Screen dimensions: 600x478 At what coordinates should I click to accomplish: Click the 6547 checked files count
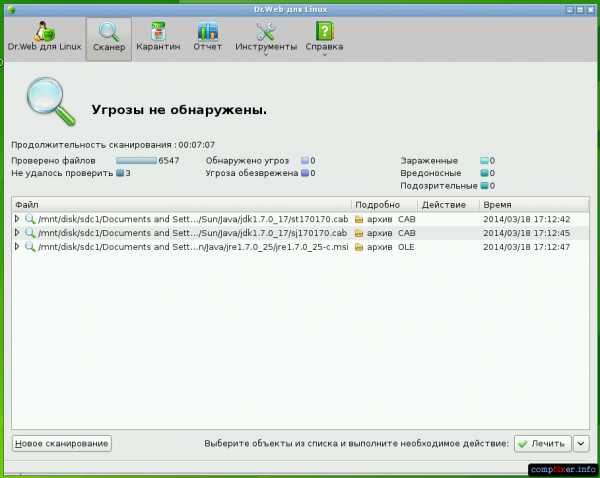pos(169,160)
